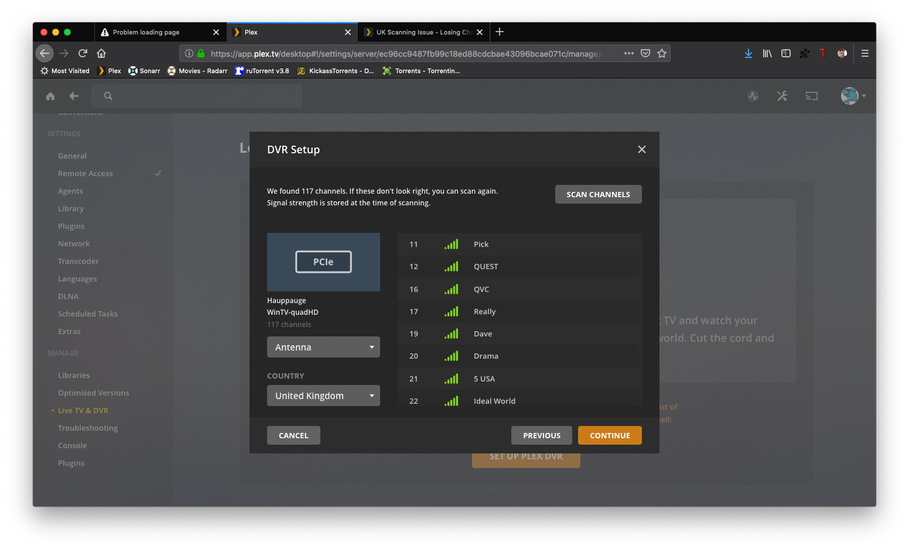
Task: Open the Firefox hamburger menu
Action: pyautogui.click(x=864, y=53)
